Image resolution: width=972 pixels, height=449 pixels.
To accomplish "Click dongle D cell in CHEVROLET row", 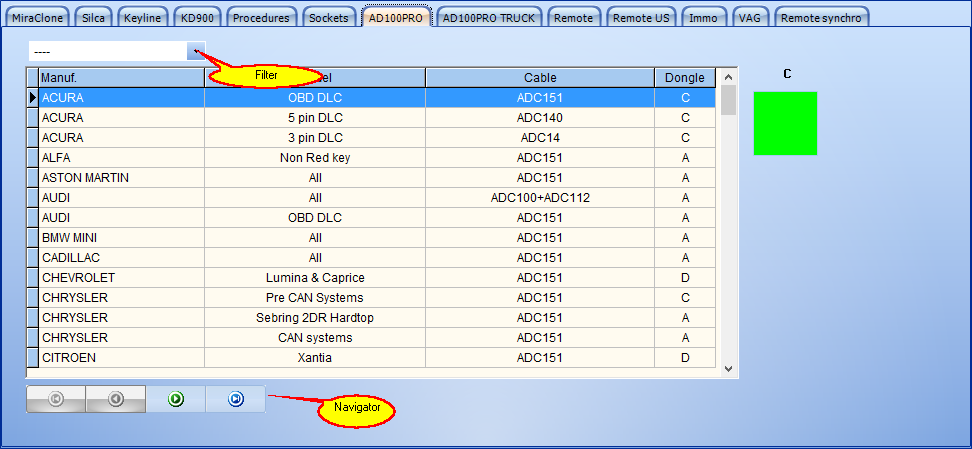I will tap(685, 278).
